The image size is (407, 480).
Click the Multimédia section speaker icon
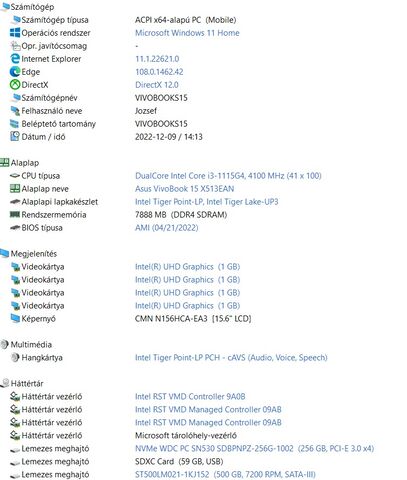[x=5, y=344]
